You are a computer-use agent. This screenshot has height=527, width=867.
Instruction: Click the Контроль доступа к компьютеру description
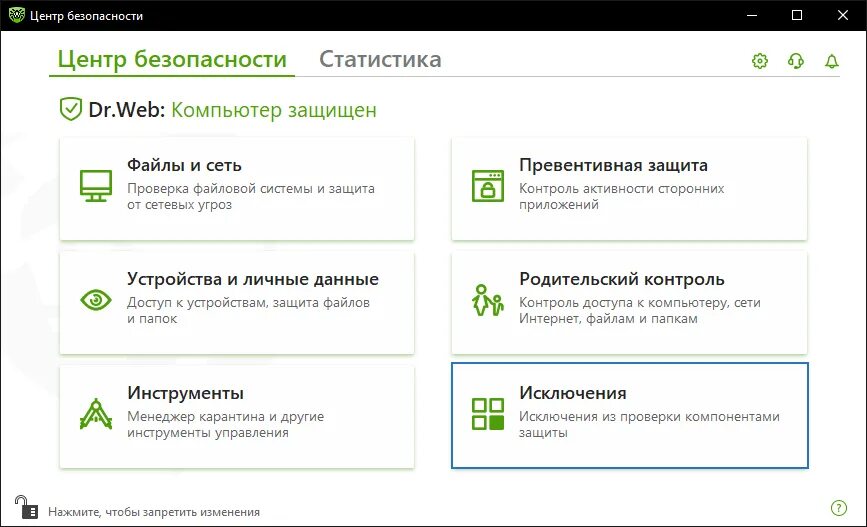pos(640,310)
